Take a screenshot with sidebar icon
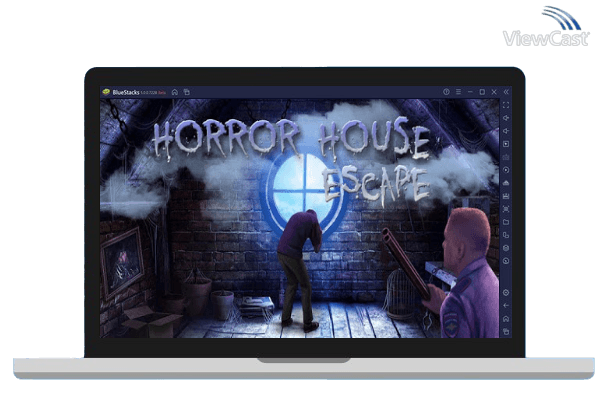The width and height of the screenshot is (602, 414). pyautogui.click(x=506, y=209)
